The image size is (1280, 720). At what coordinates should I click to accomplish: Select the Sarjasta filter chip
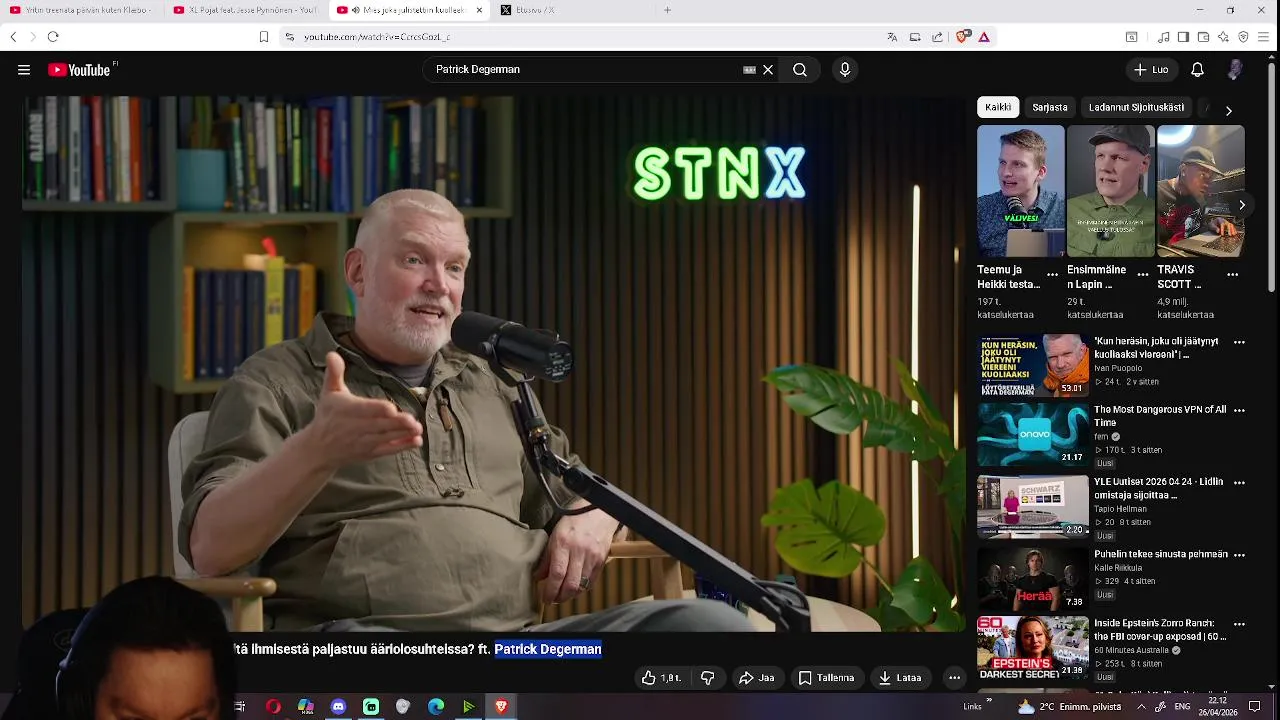[x=1050, y=107]
